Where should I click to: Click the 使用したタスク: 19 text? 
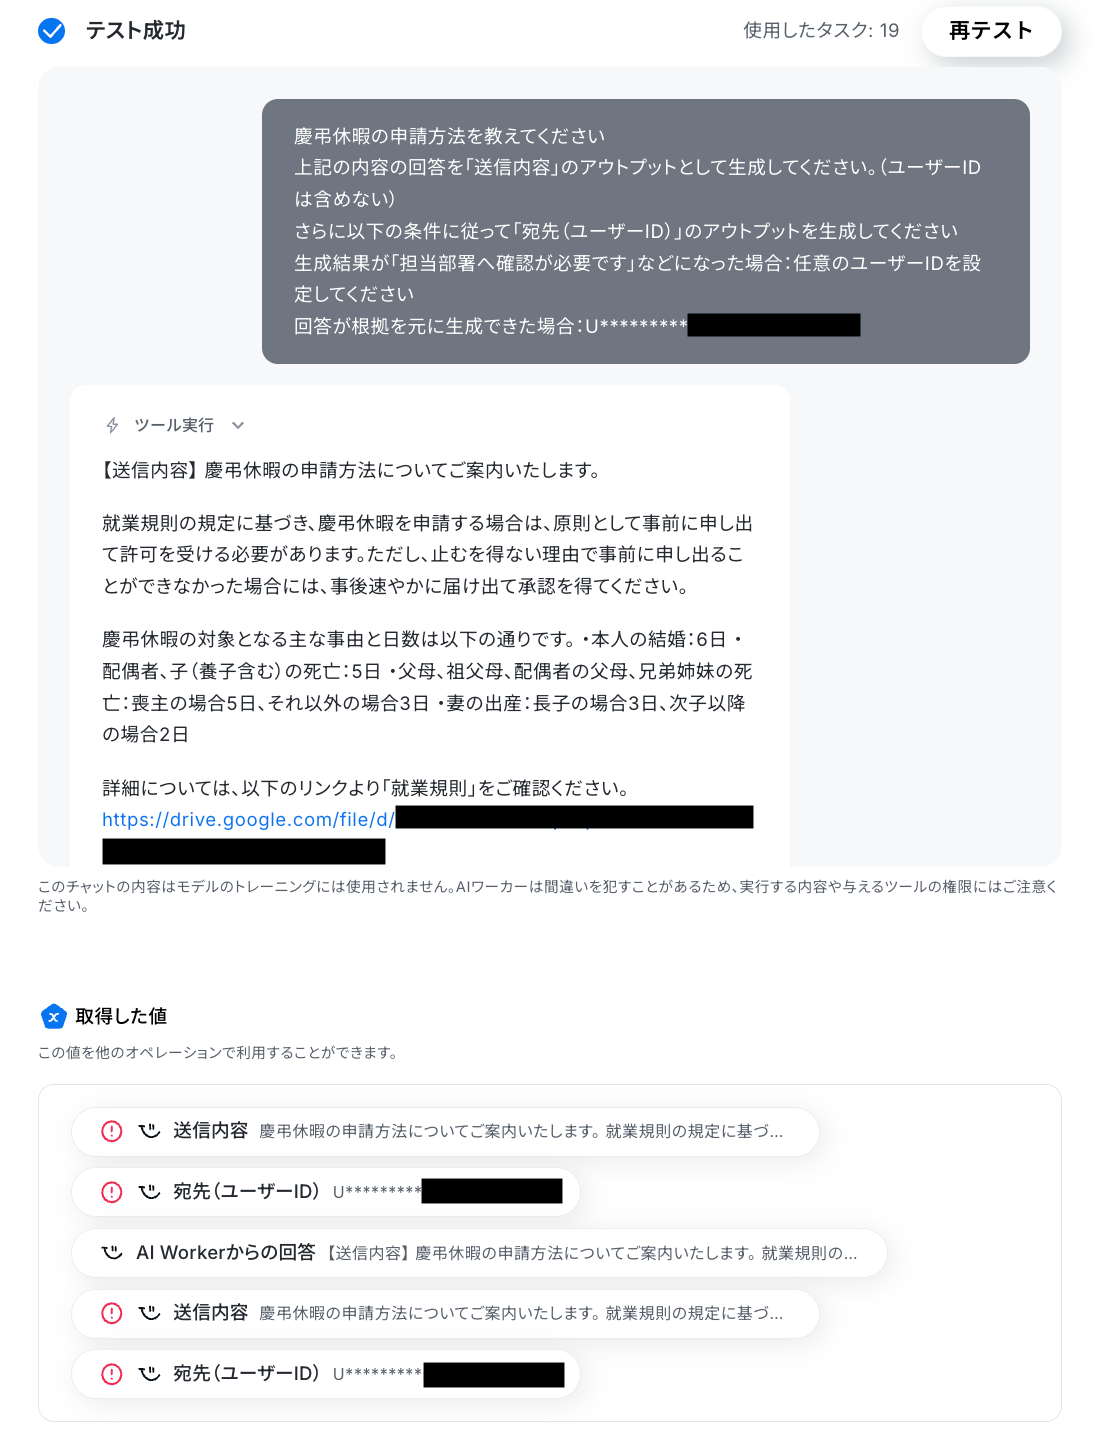point(821,31)
